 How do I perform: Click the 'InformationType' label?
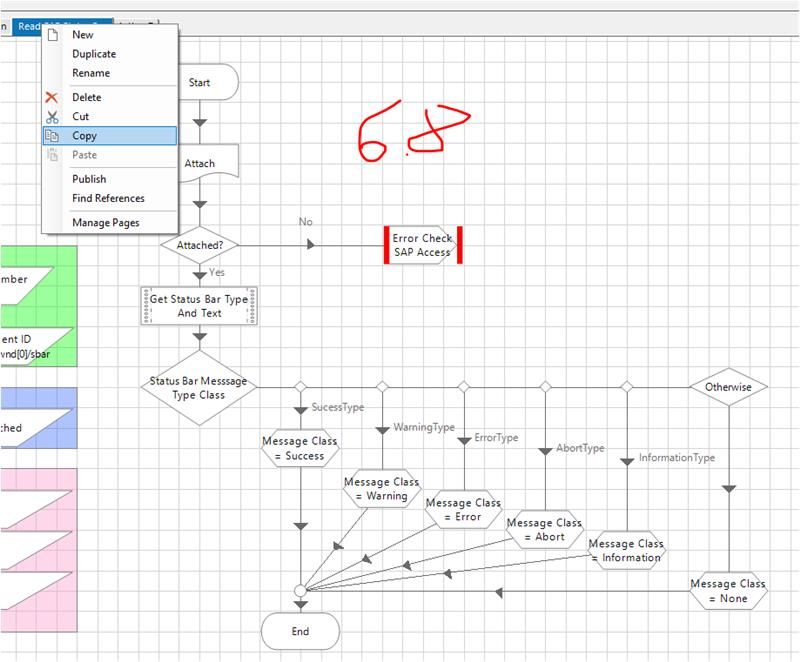[x=677, y=457]
